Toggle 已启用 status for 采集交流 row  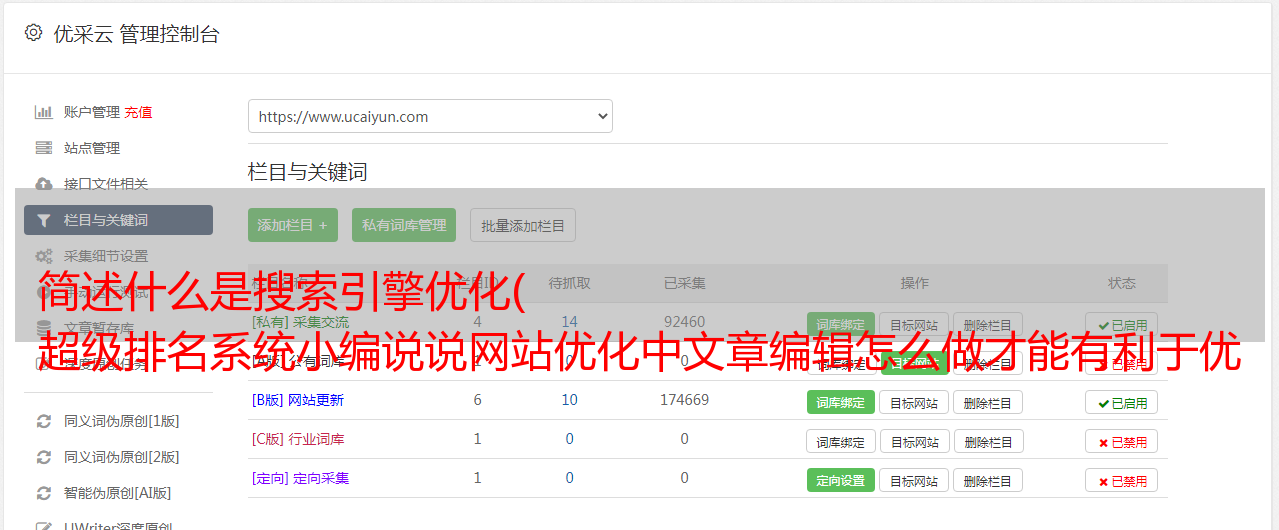[x=1122, y=325]
